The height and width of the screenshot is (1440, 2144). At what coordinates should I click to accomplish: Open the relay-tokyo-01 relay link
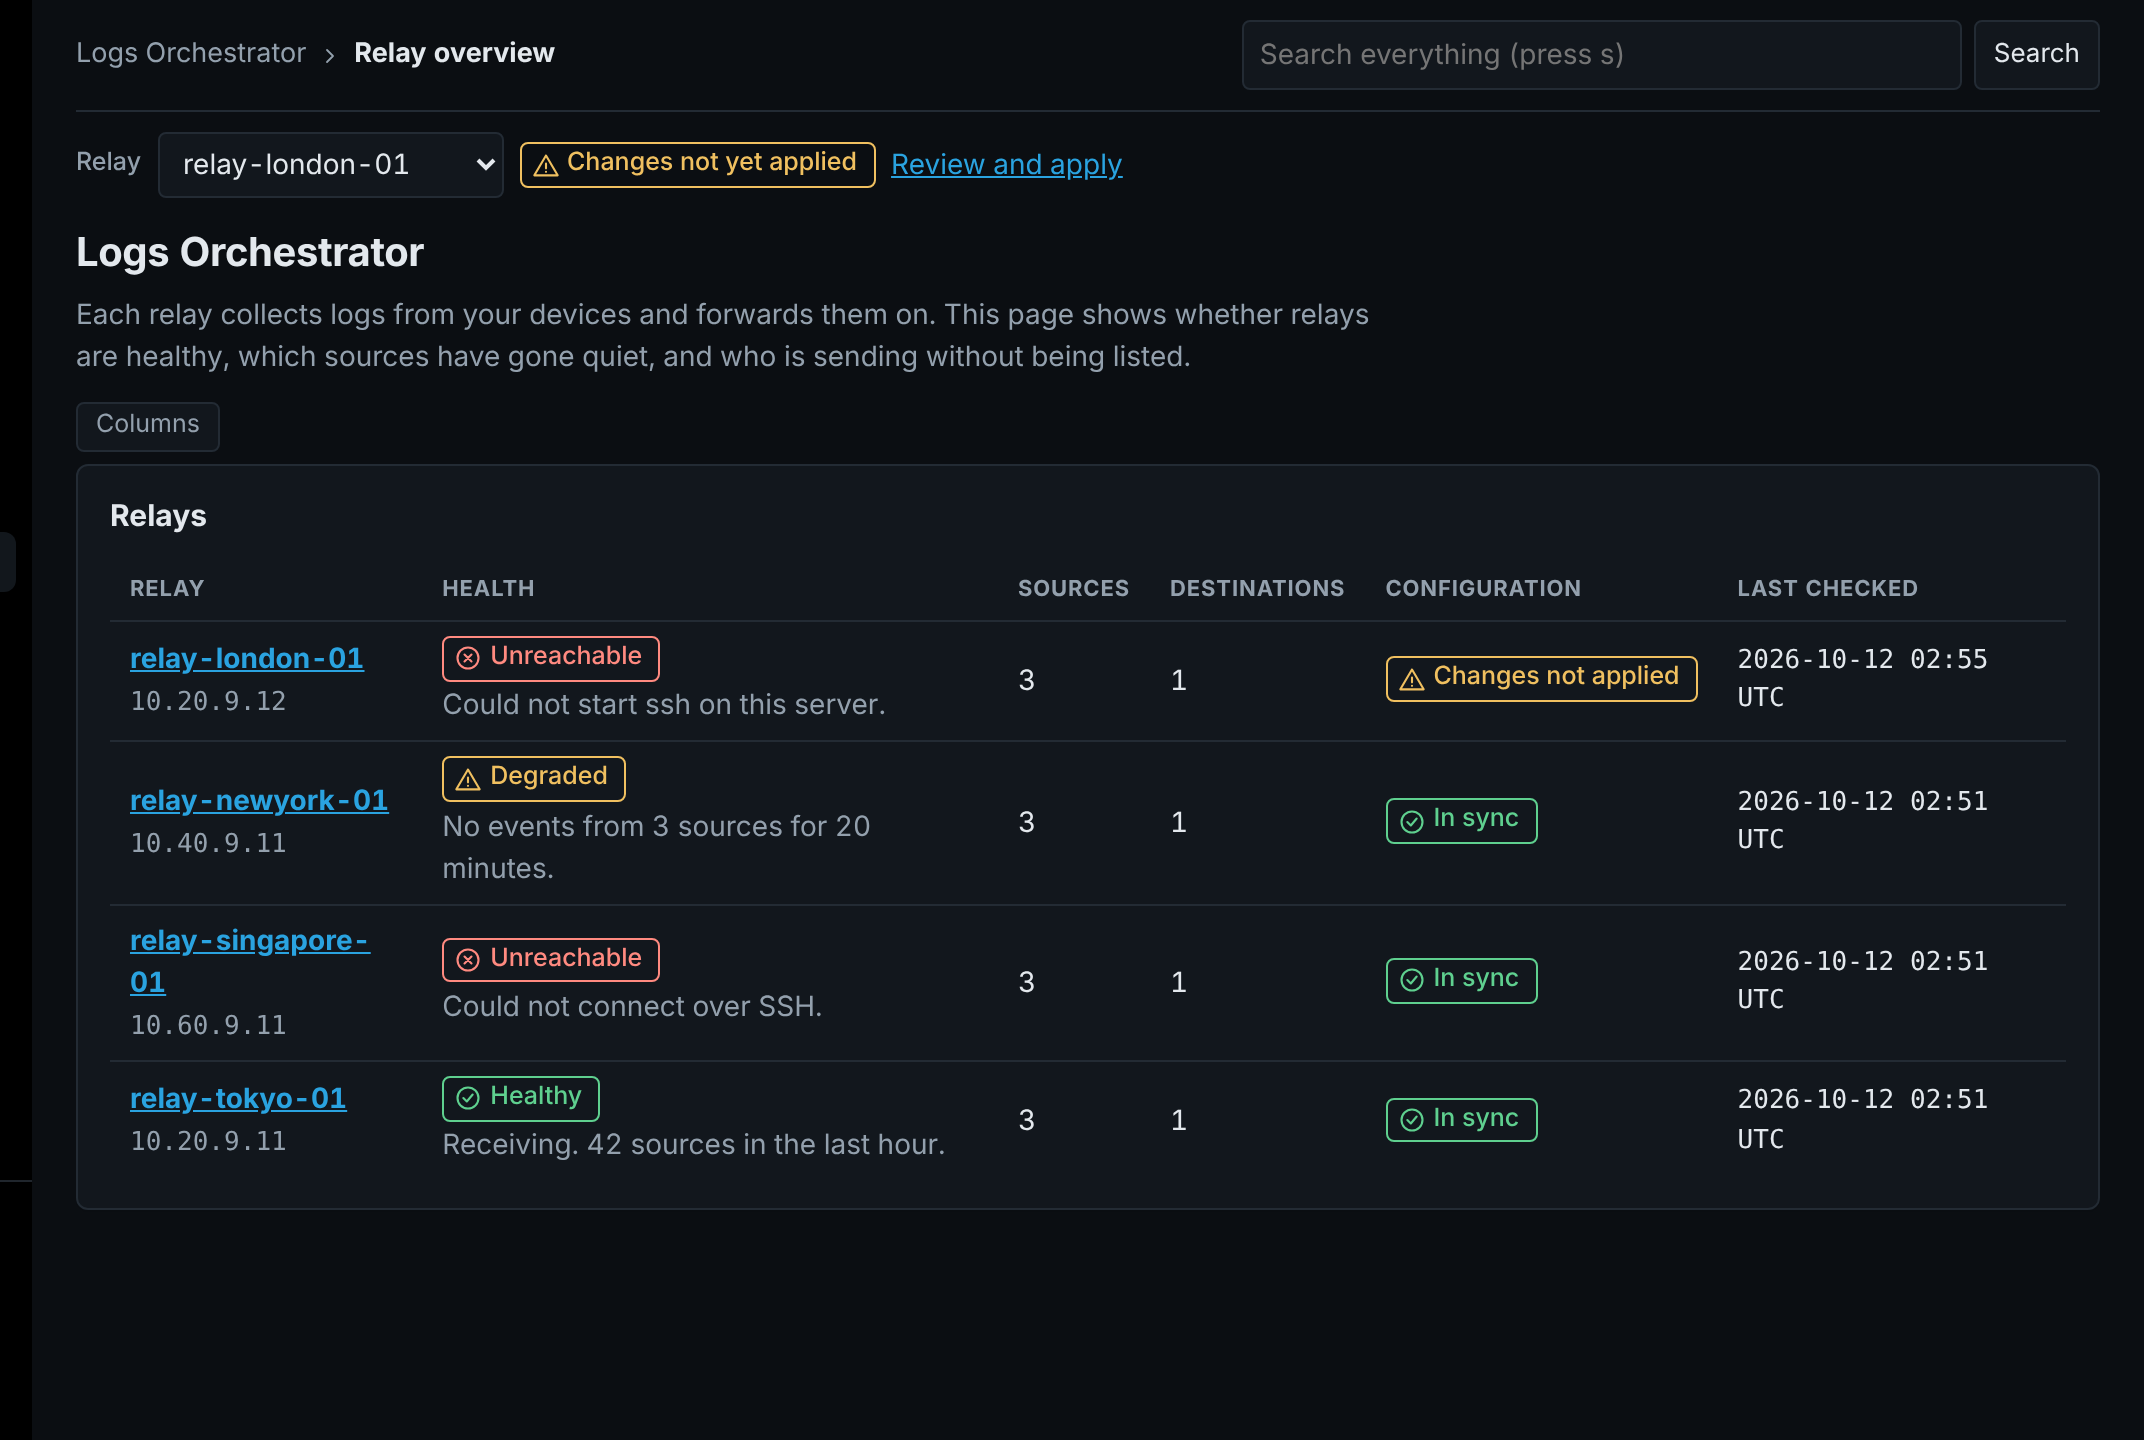point(238,1098)
